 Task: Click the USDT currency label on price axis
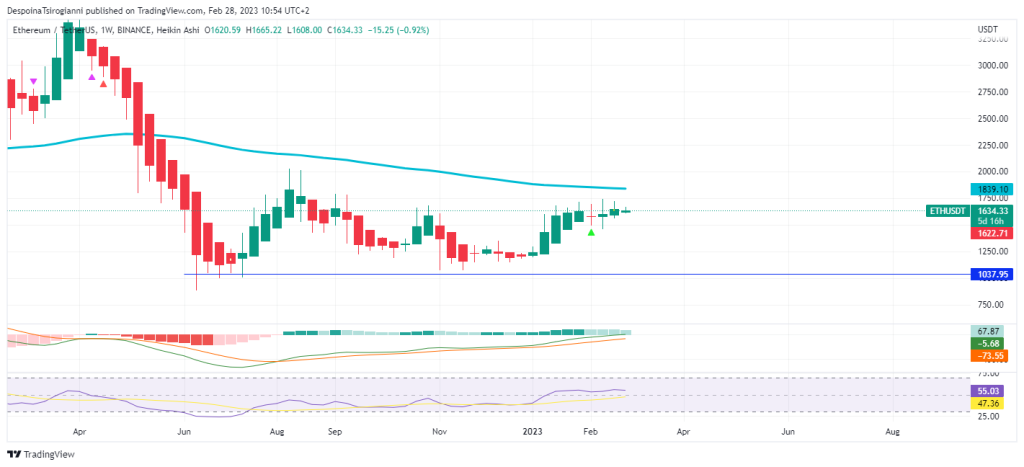click(x=988, y=28)
